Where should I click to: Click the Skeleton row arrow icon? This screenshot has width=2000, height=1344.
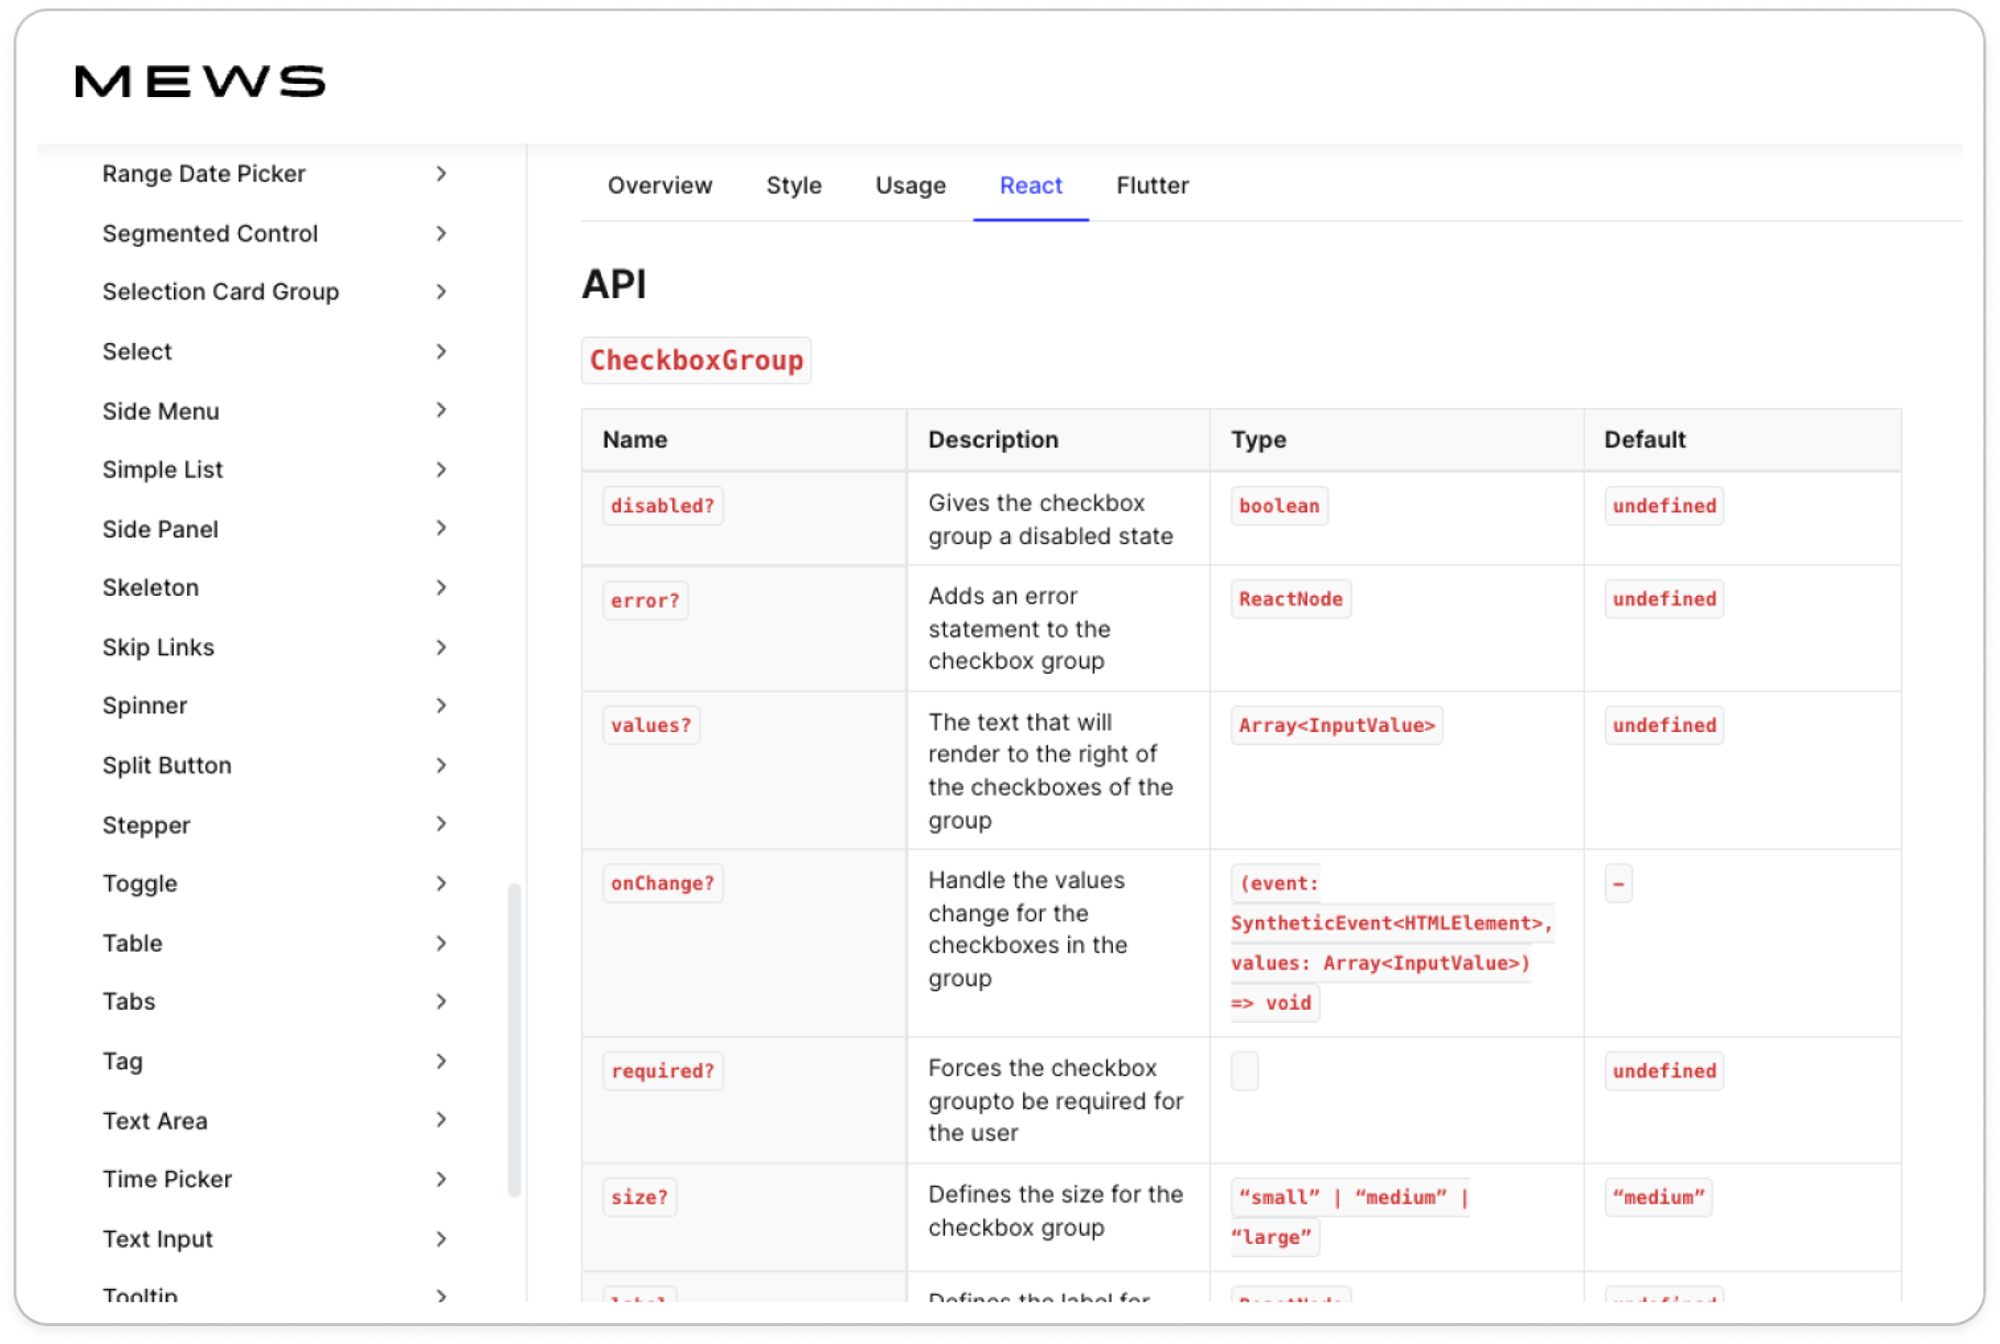[441, 588]
